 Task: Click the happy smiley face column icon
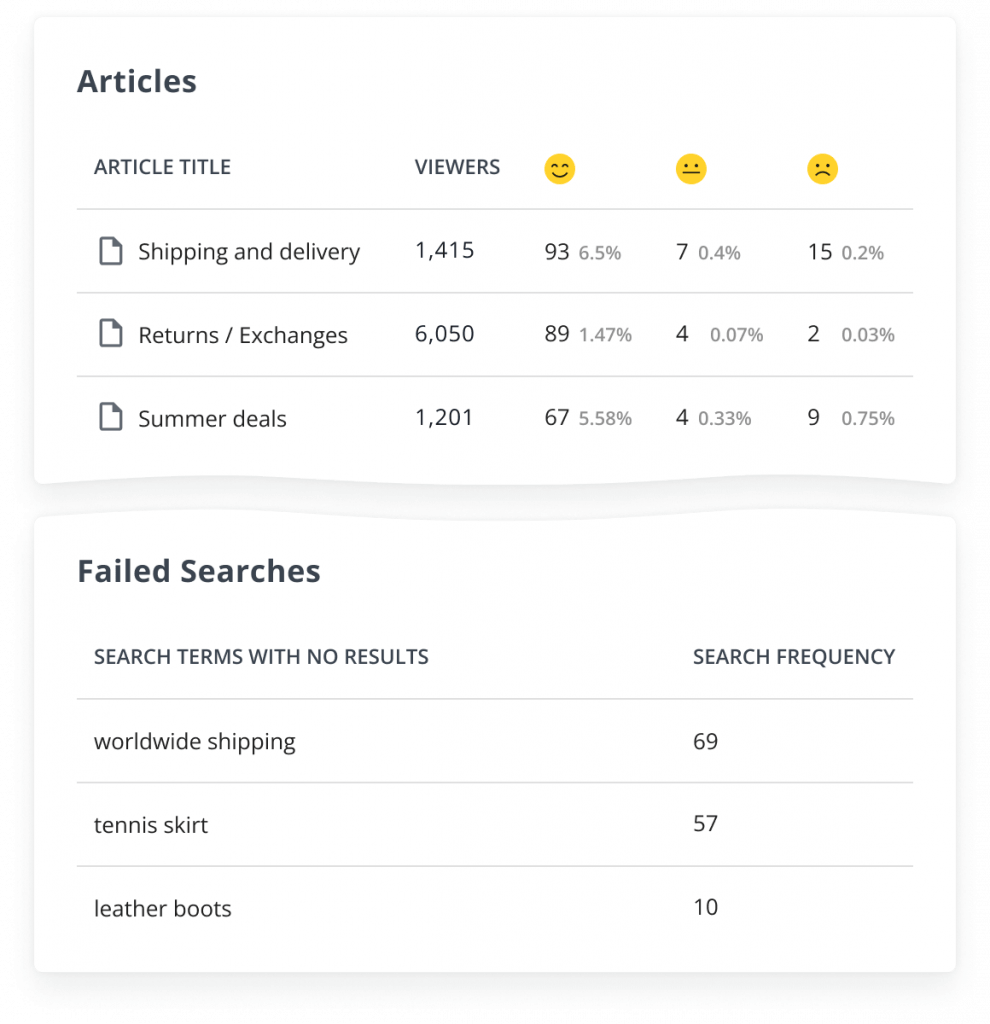click(560, 169)
